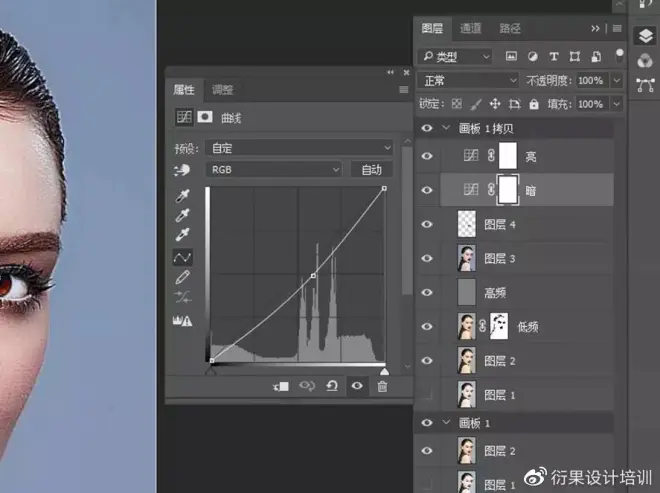Switch to the 调整 tab
Screen dimensions: 660x493
pyautogui.click(x=222, y=90)
